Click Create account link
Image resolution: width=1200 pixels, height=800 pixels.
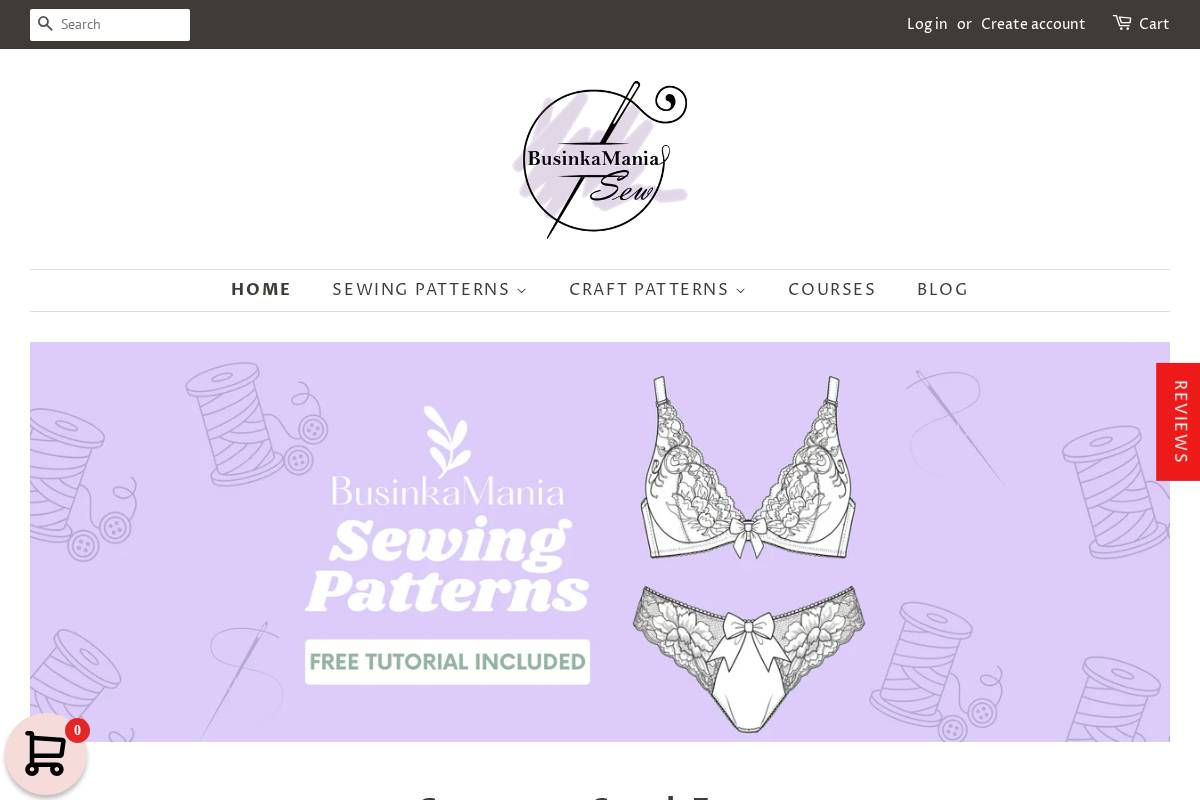pos(1033,24)
